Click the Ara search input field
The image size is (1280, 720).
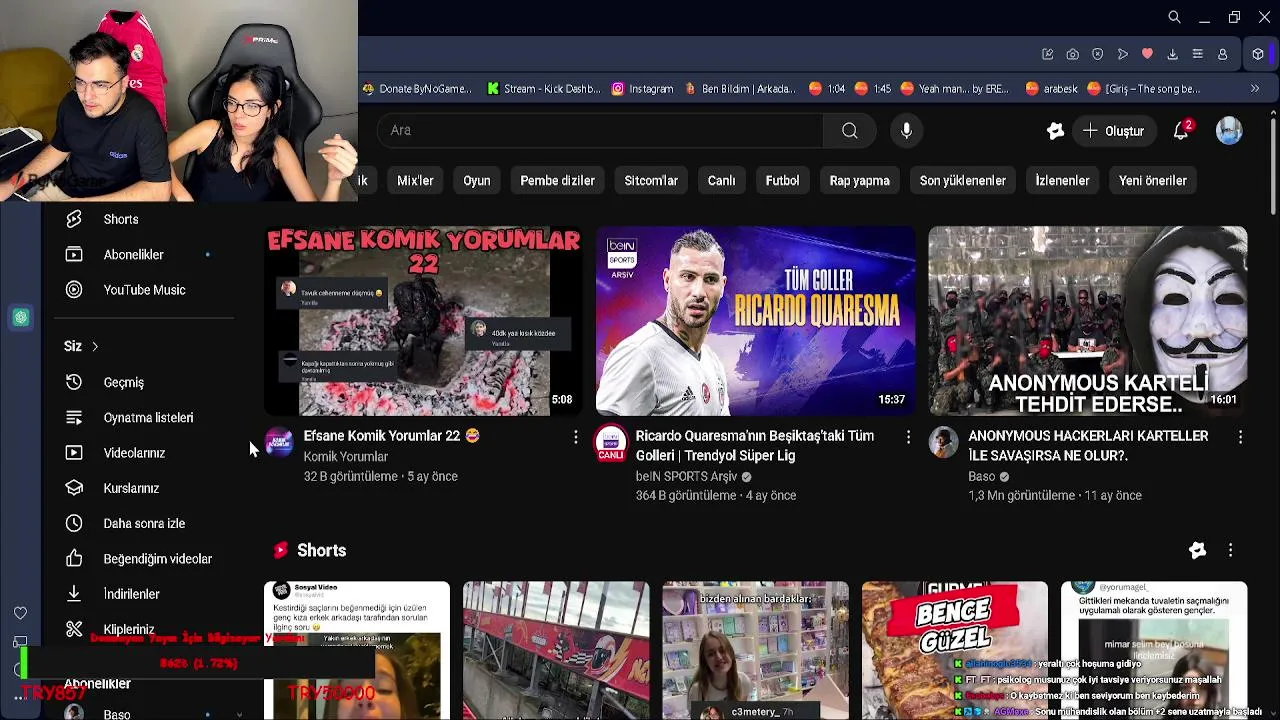(600, 130)
